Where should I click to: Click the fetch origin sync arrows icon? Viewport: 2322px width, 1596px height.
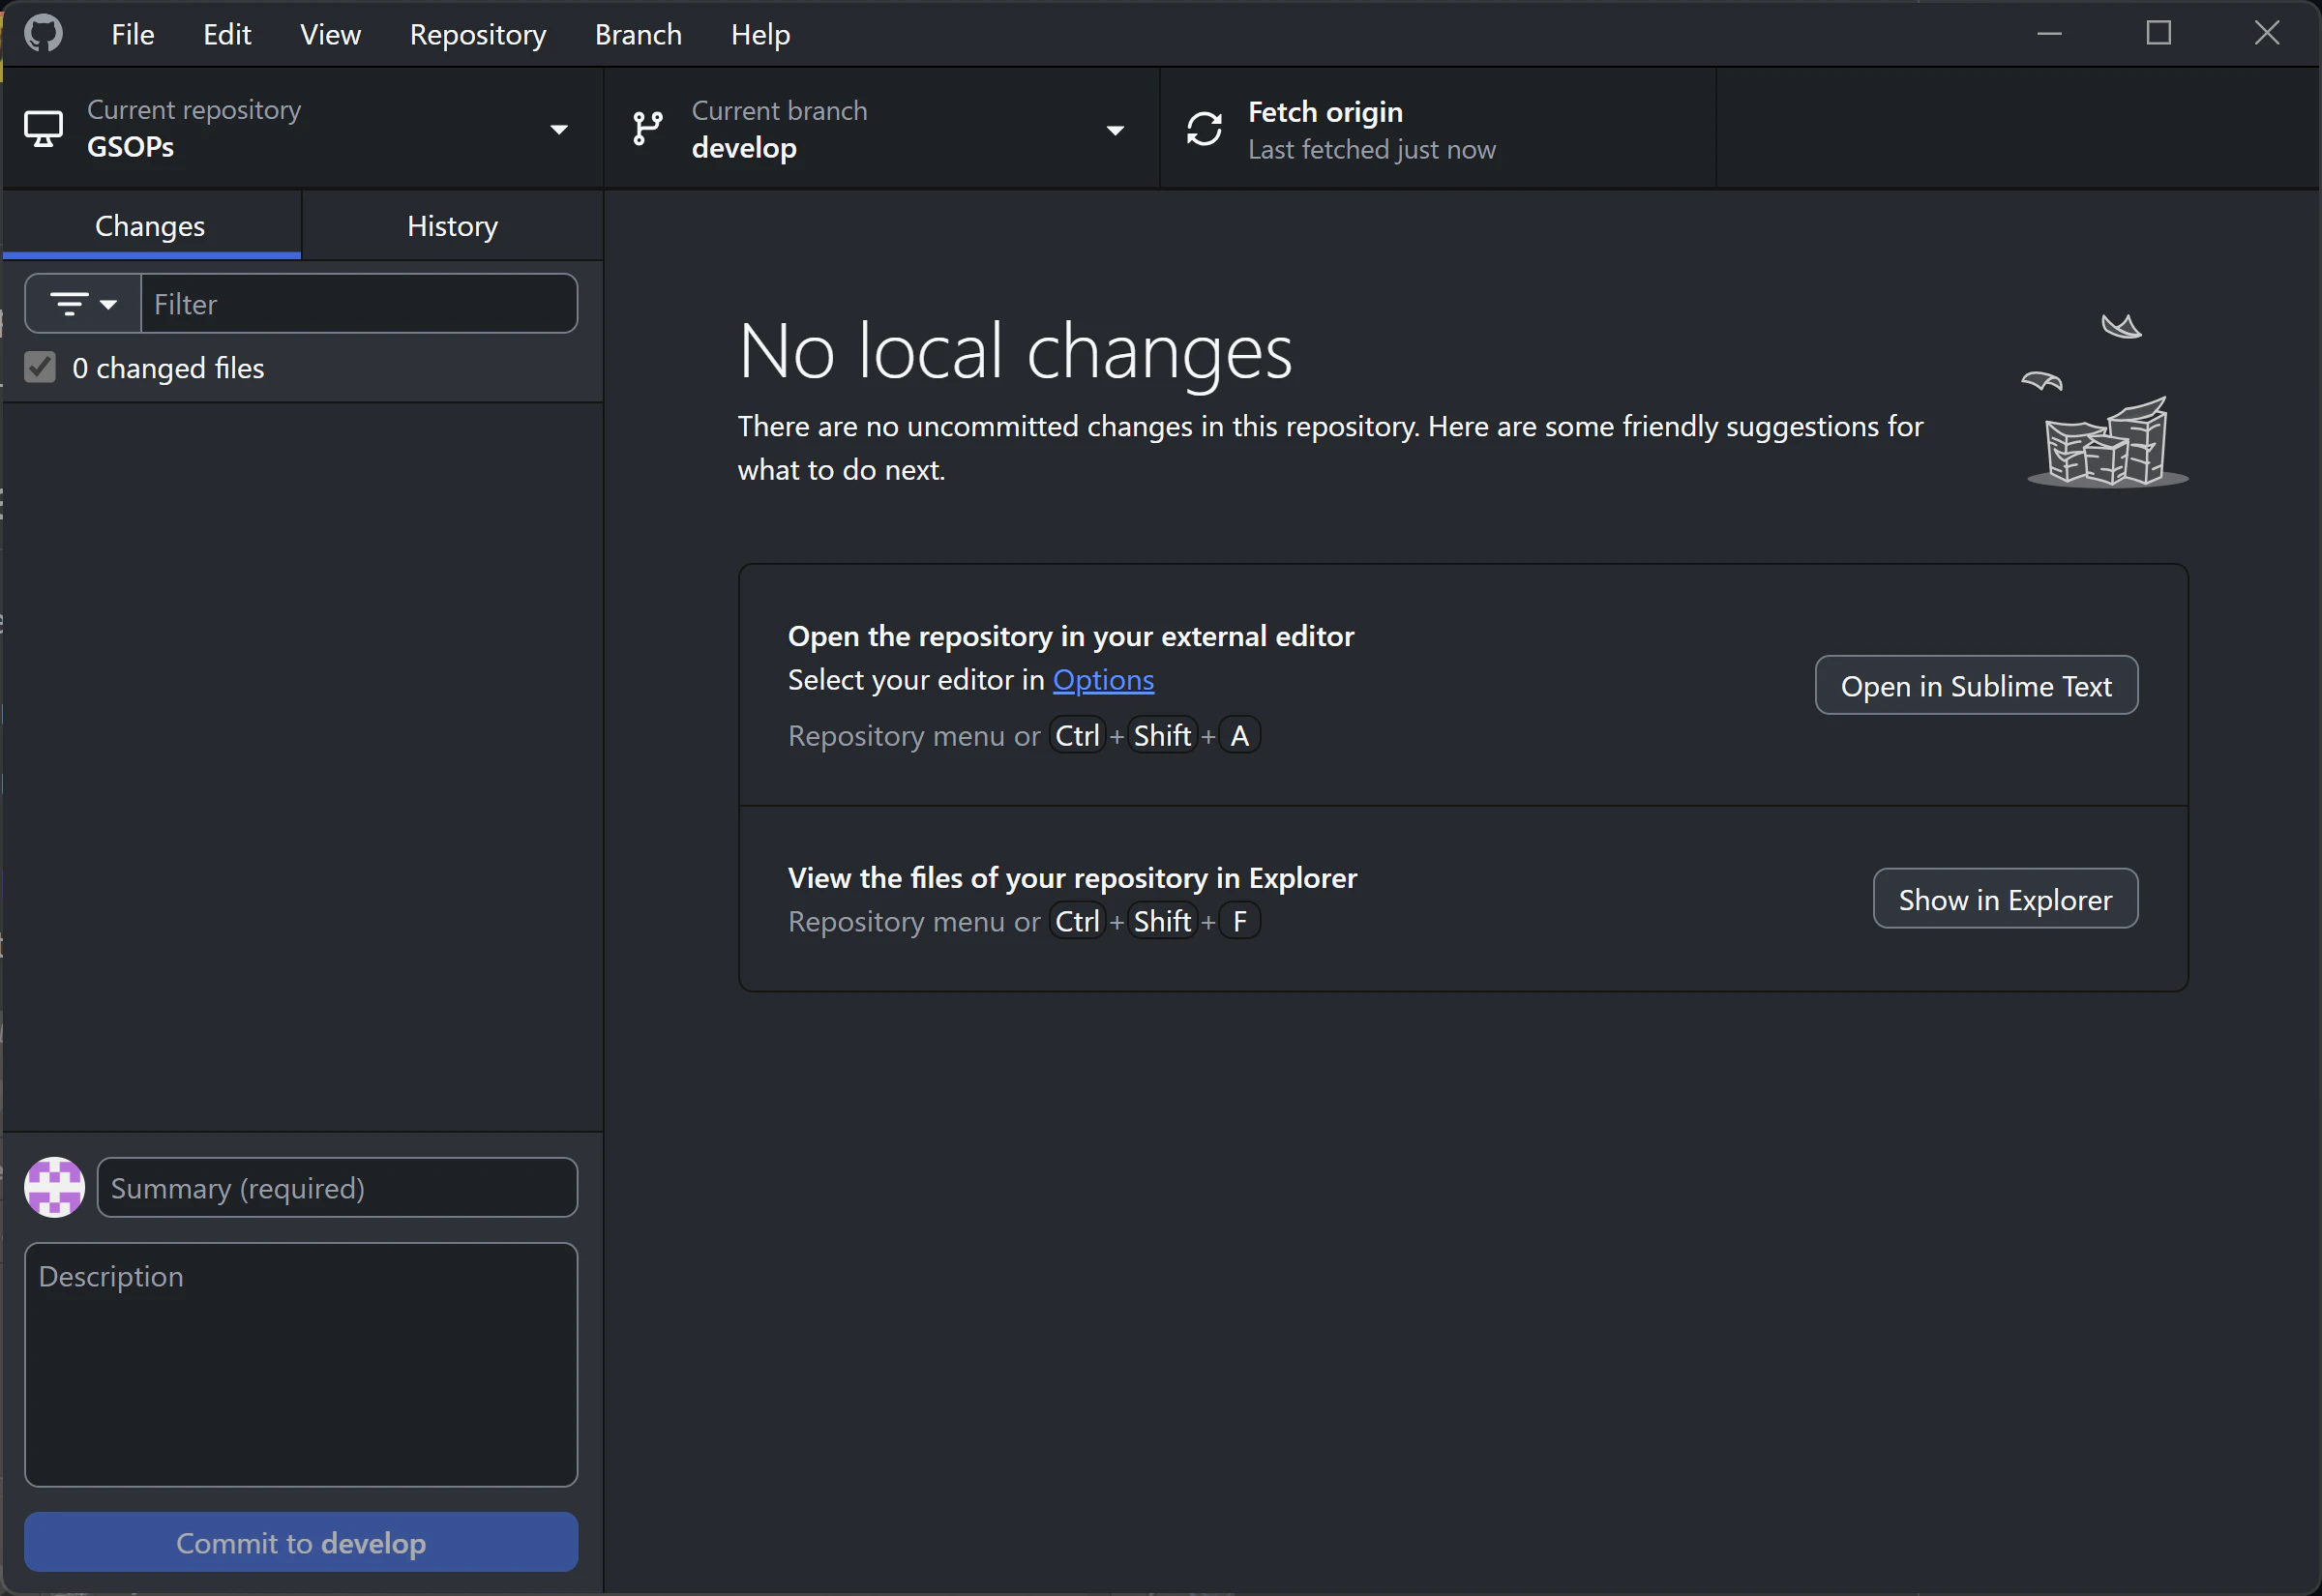pyautogui.click(x=1204, y=129)
